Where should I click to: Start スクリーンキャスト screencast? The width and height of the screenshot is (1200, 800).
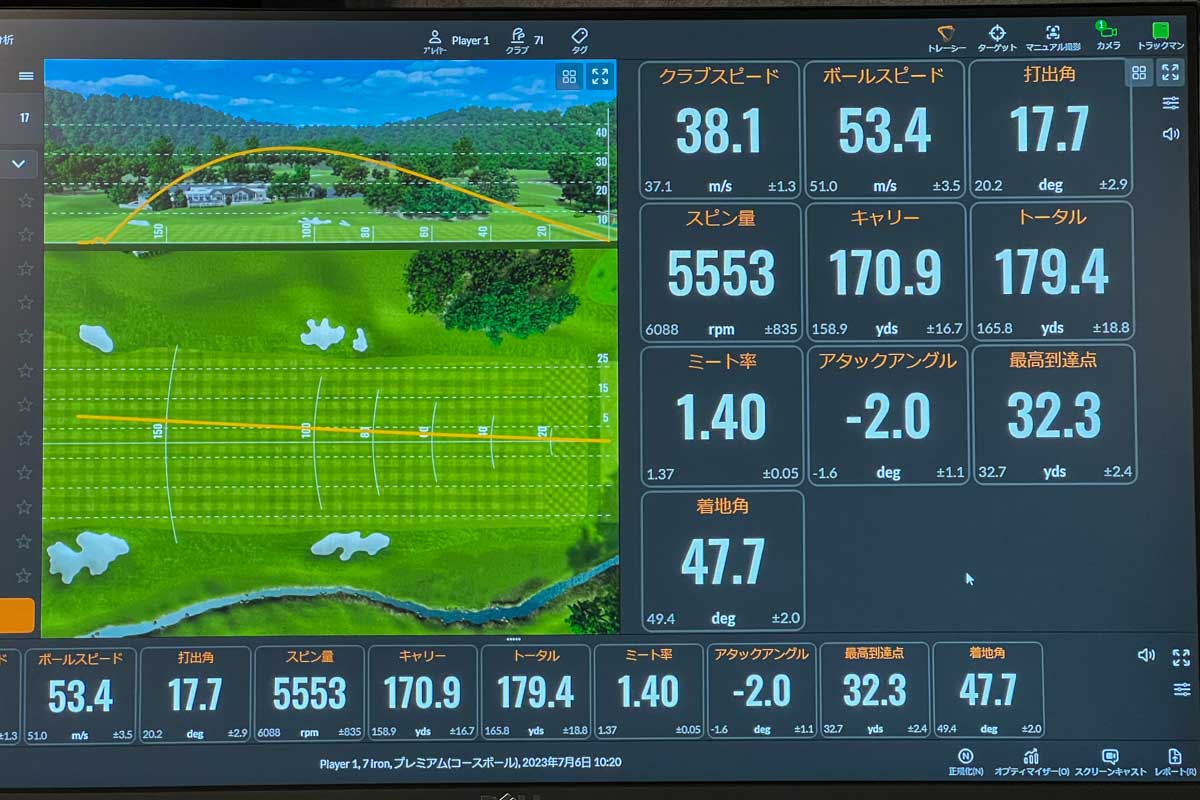point(1109,762)
